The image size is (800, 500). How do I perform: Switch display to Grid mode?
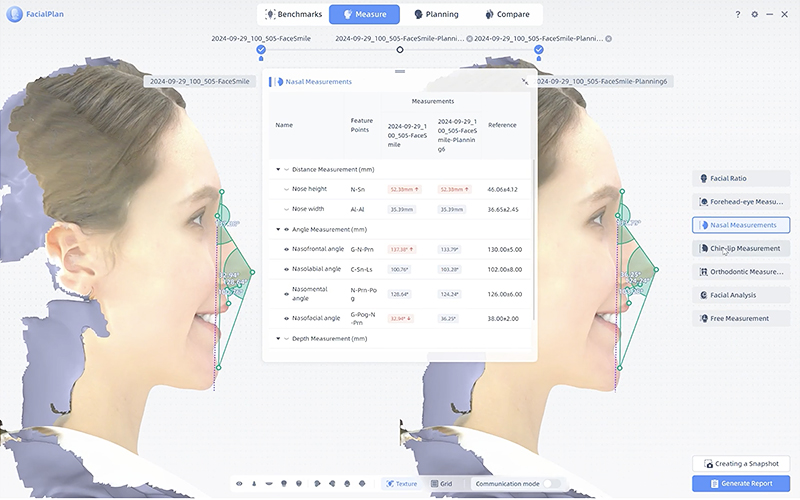pos(441,483)
